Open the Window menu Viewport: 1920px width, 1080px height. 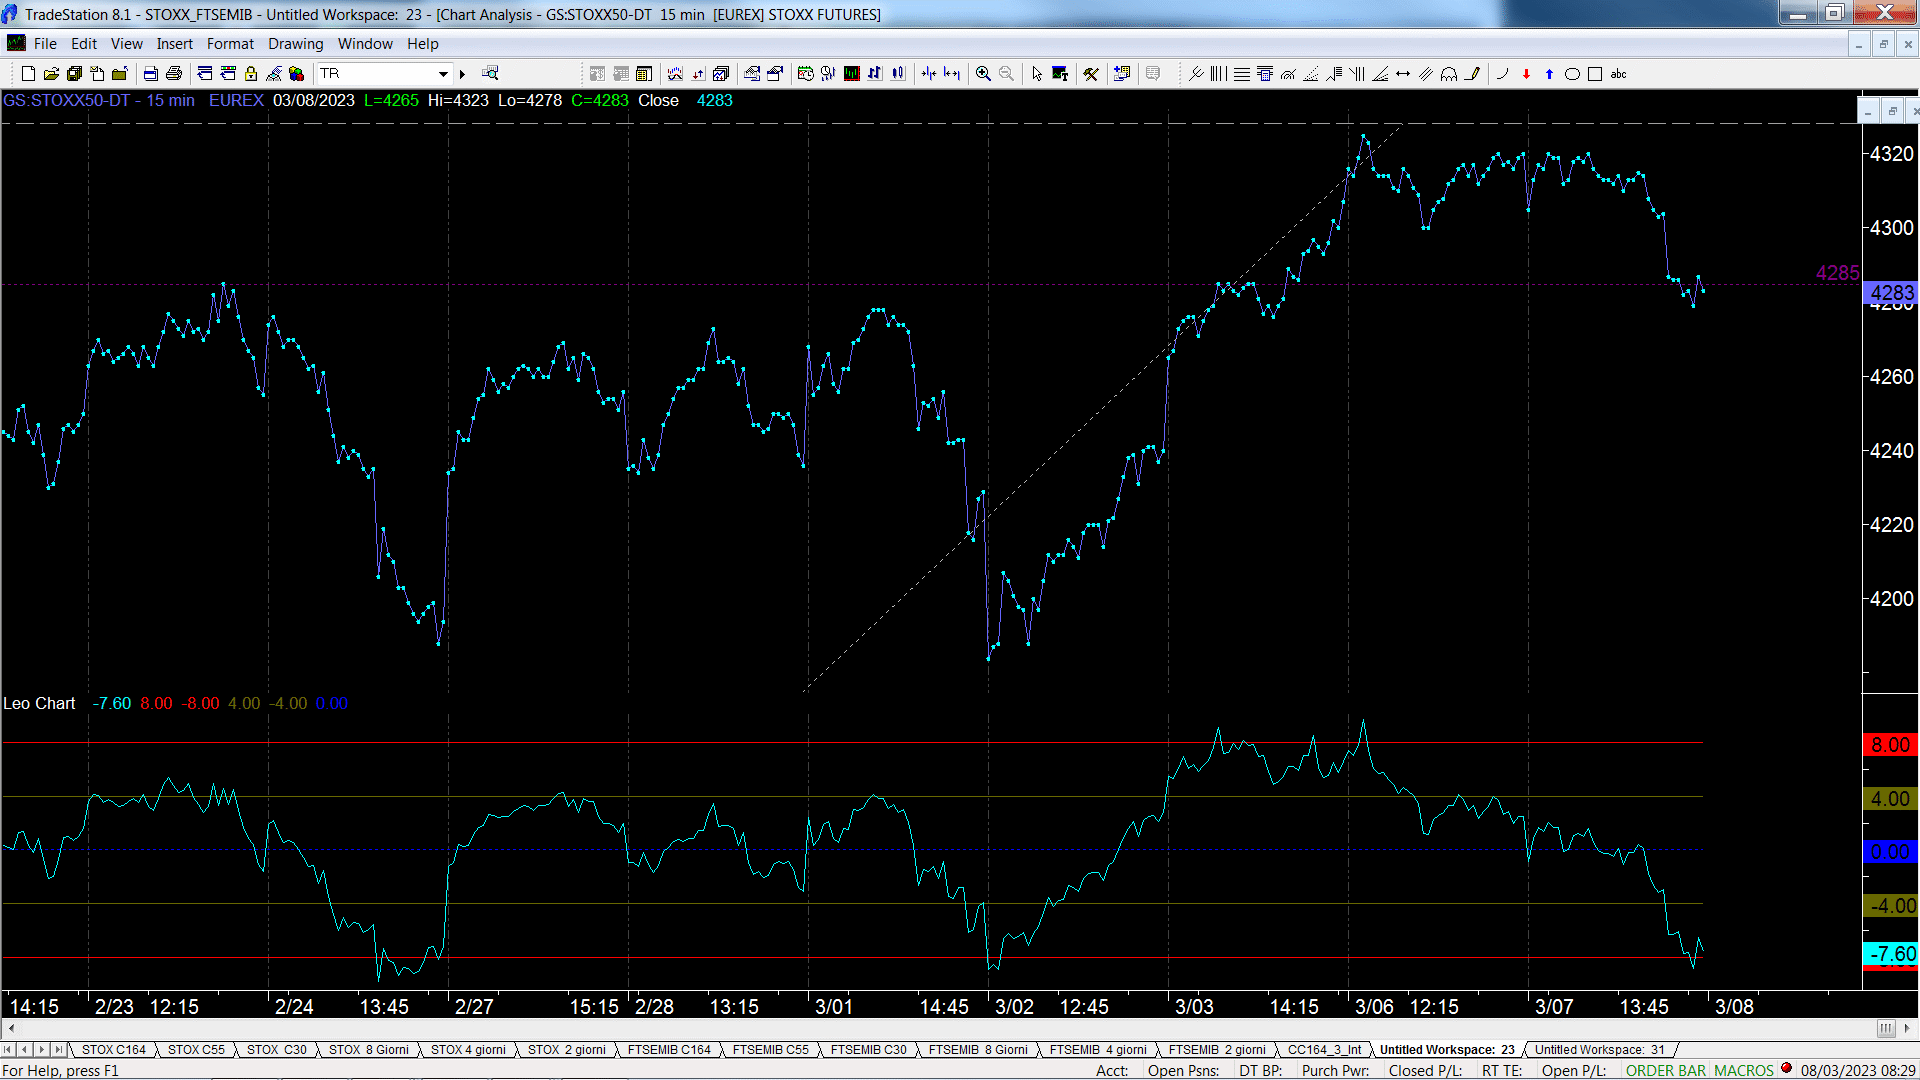pyautogui.click(x=365, y=44)
